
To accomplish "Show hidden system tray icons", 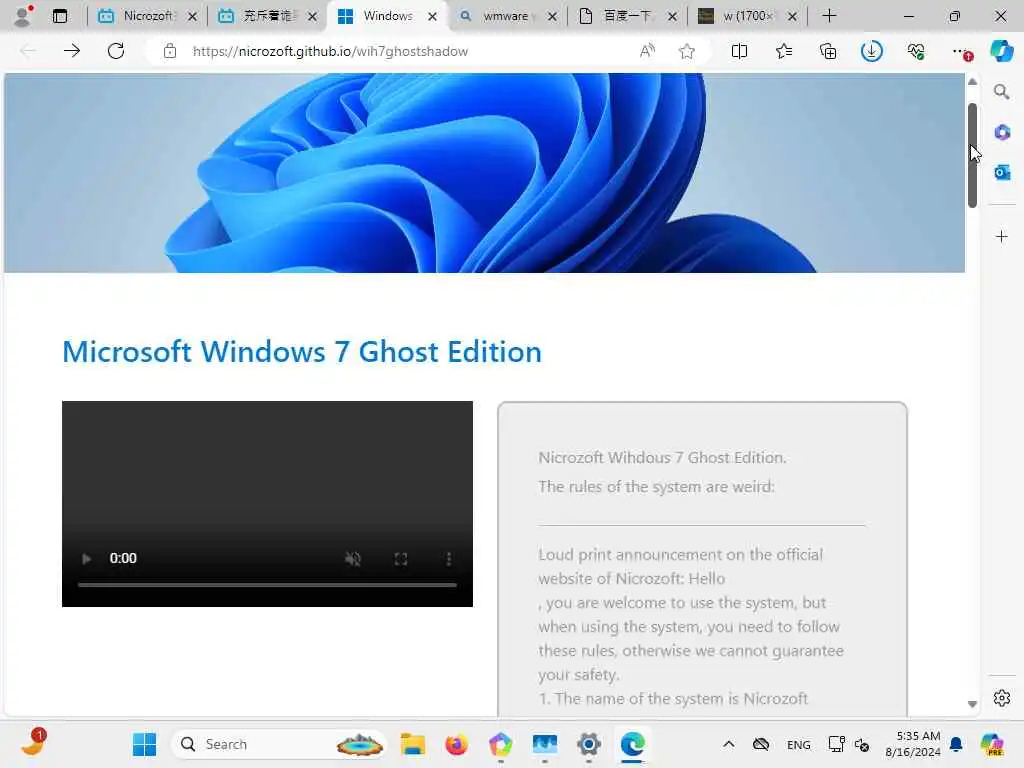I will click(x=729, y=744).
